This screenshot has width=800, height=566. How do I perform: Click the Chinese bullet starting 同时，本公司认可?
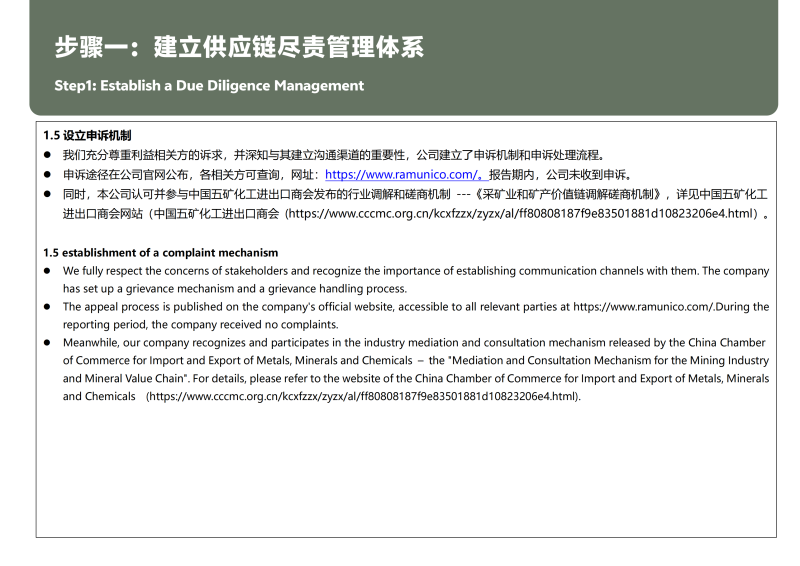tap(250, 194)
